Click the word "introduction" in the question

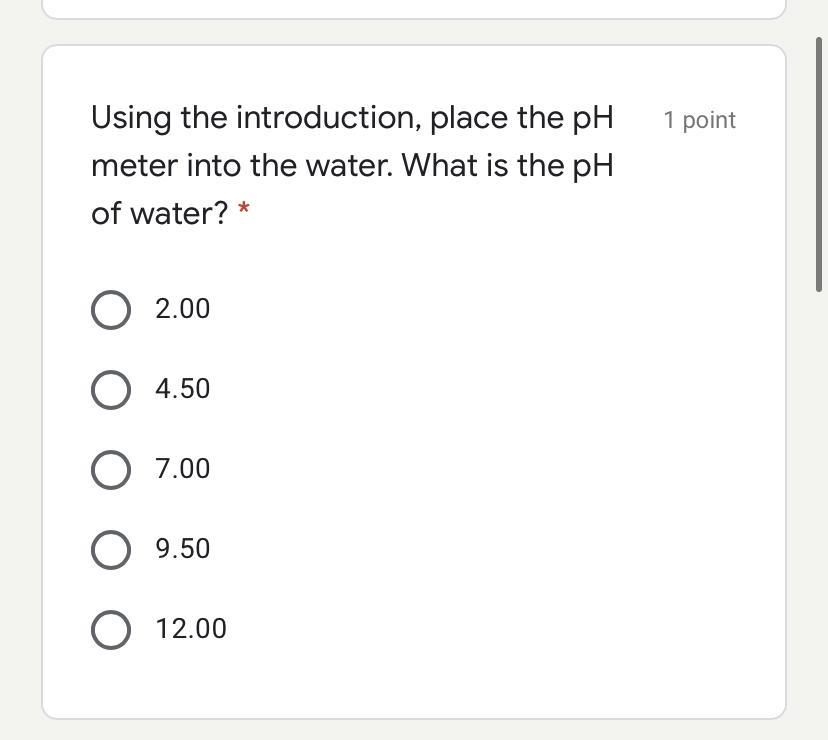click(328, 118)
